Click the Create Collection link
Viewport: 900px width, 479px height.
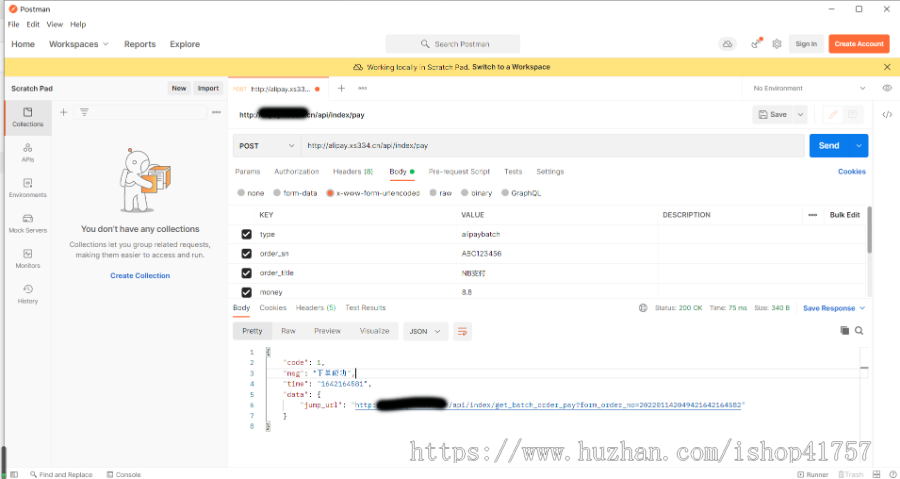[x=140, y=276]
